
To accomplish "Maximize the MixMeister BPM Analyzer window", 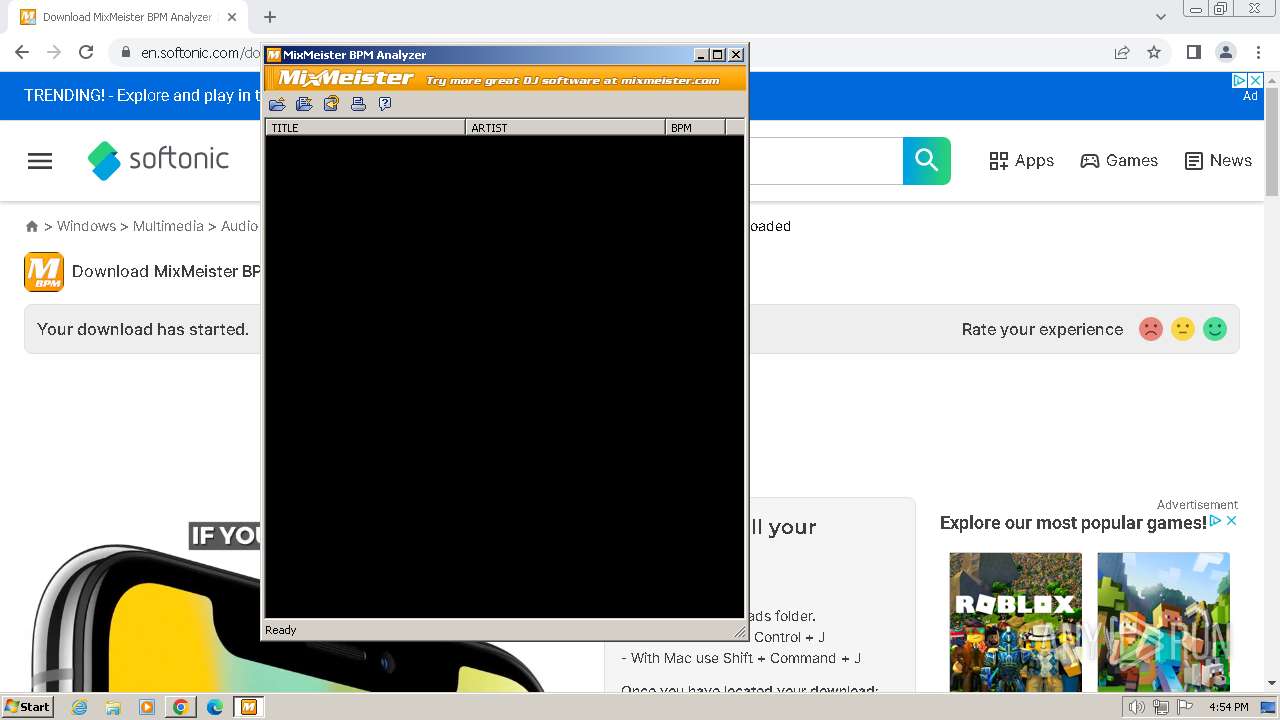I will click(x=718, y=55).
